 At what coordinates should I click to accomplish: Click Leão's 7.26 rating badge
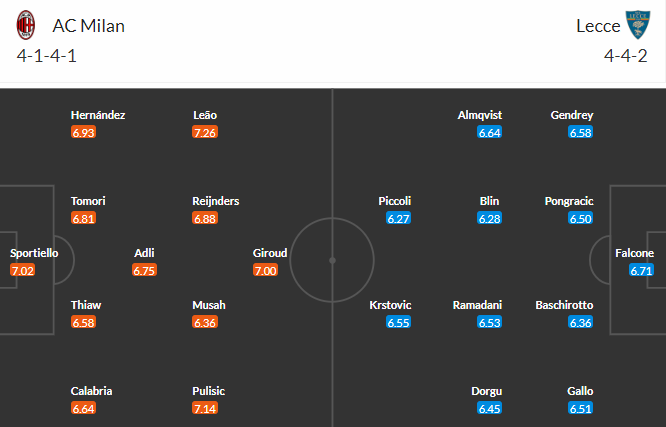205,132
